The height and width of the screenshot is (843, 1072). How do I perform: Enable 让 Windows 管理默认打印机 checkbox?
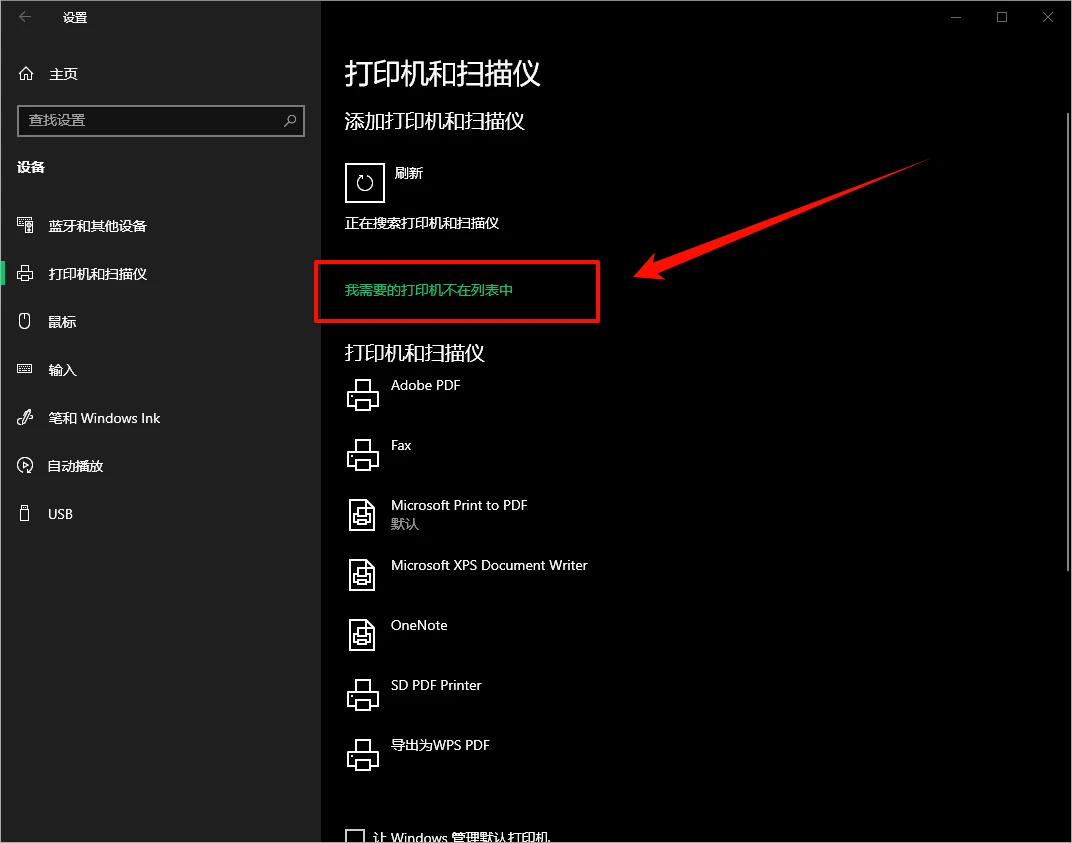355,835
